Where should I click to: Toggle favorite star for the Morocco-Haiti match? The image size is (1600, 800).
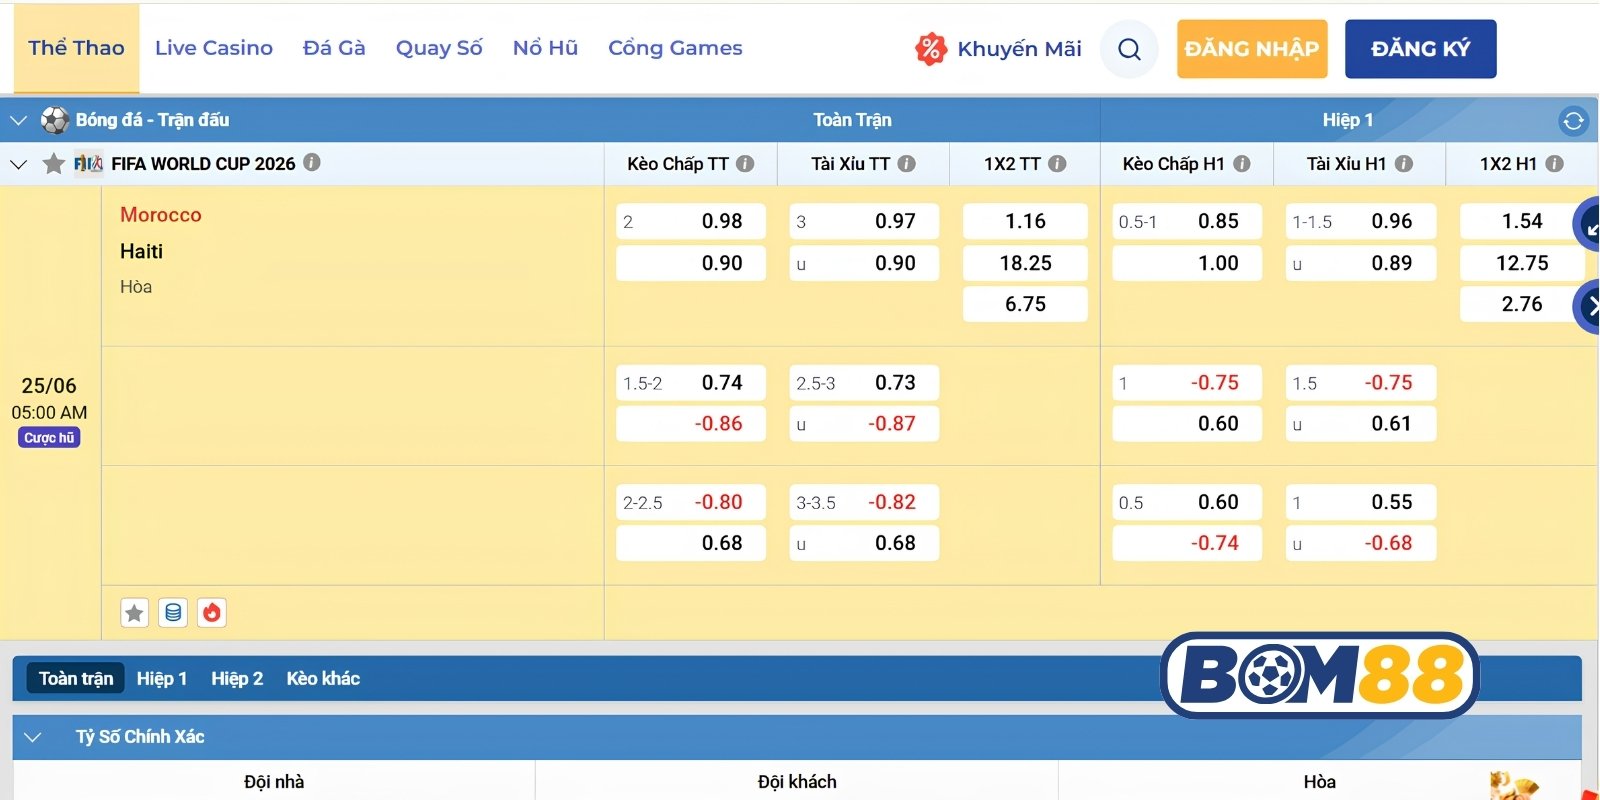[134, 612]
